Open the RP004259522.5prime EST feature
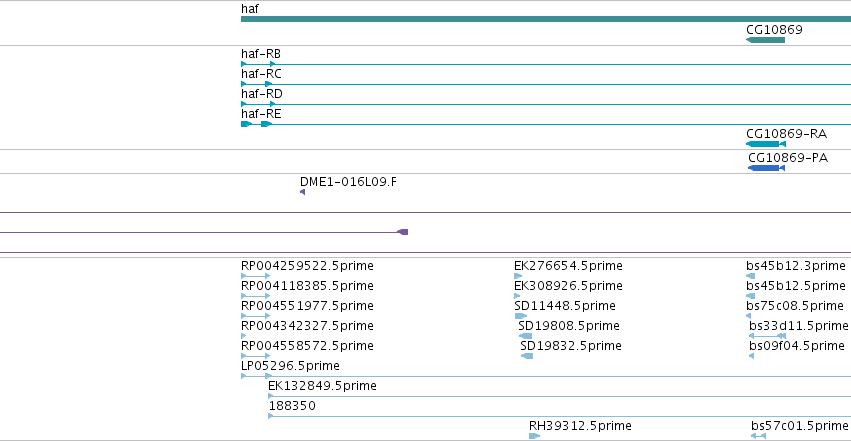851x441 pixels. tap(255, 276)
